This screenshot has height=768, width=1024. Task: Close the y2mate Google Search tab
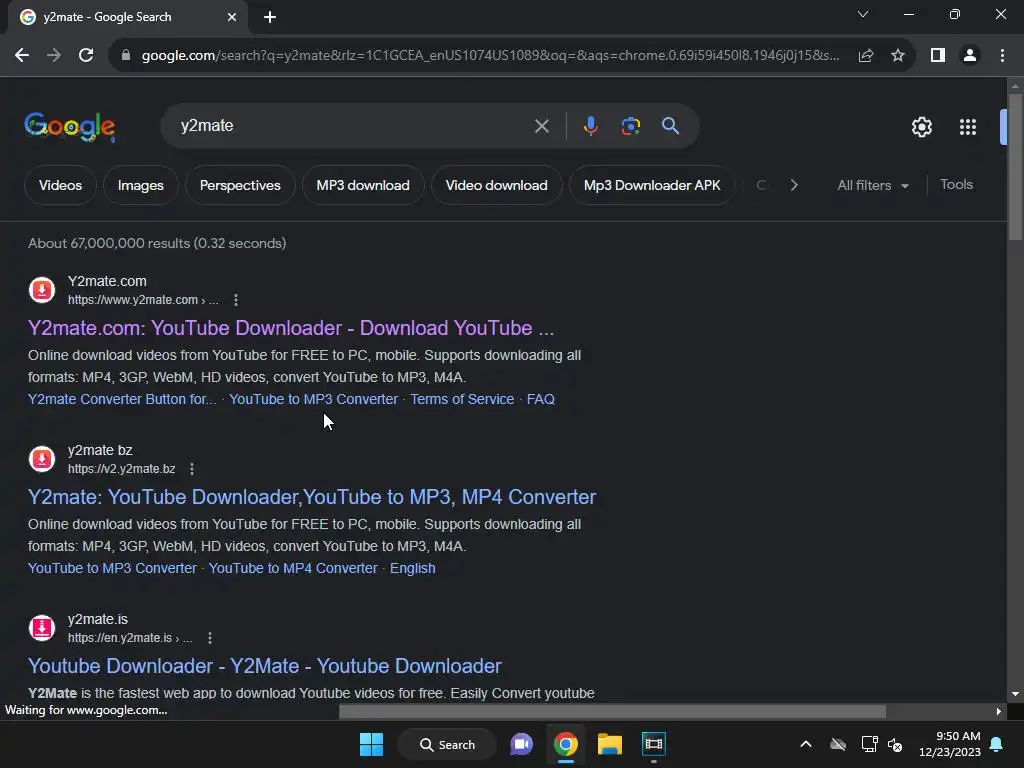pyautogui.click(x=232, y=17)
